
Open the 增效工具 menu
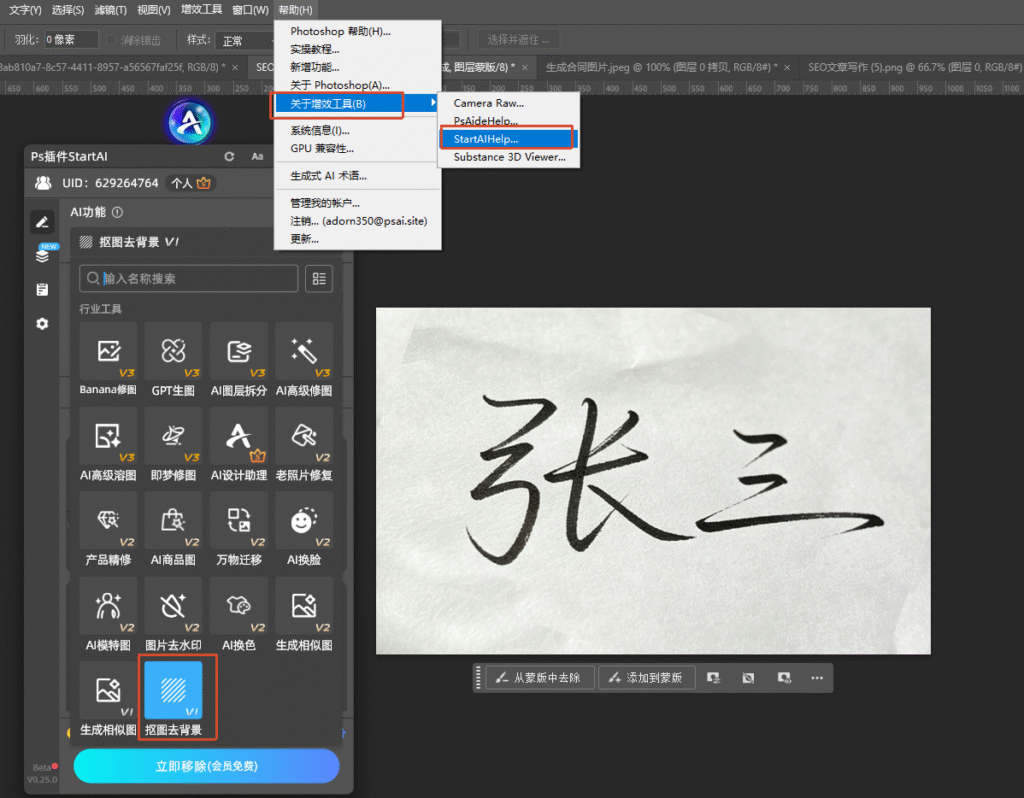(x=201, y=10)
